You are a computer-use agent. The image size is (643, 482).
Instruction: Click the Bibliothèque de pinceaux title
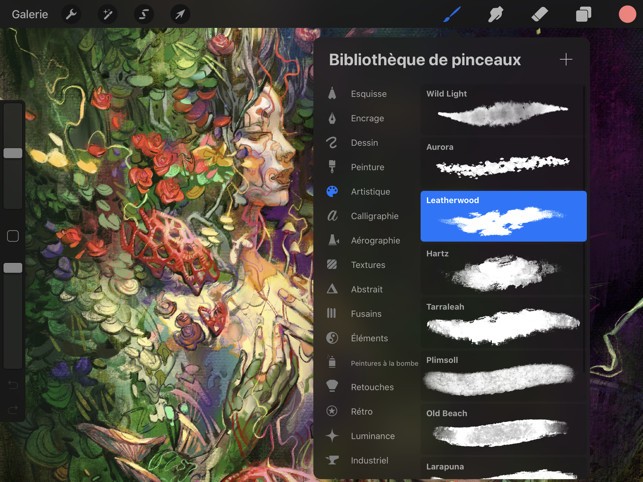click(x=424, y=60)
